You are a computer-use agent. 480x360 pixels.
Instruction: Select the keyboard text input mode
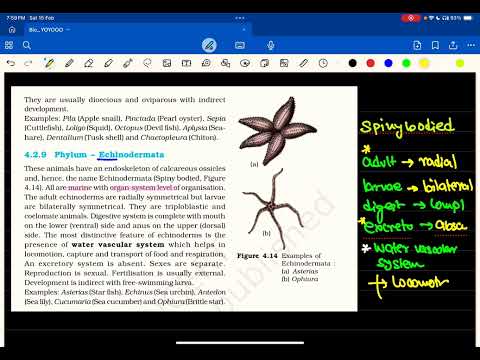click(240, 45)
